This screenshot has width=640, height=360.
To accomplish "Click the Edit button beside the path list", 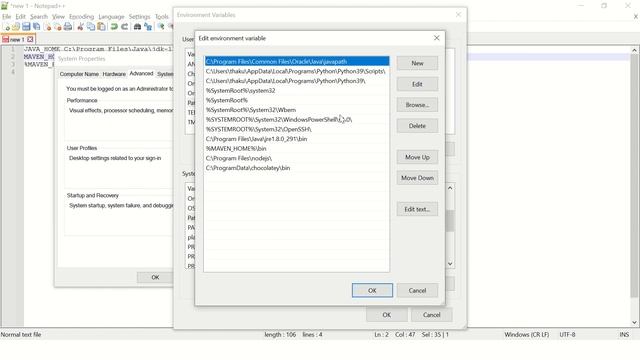I will [x=417, y=84].
